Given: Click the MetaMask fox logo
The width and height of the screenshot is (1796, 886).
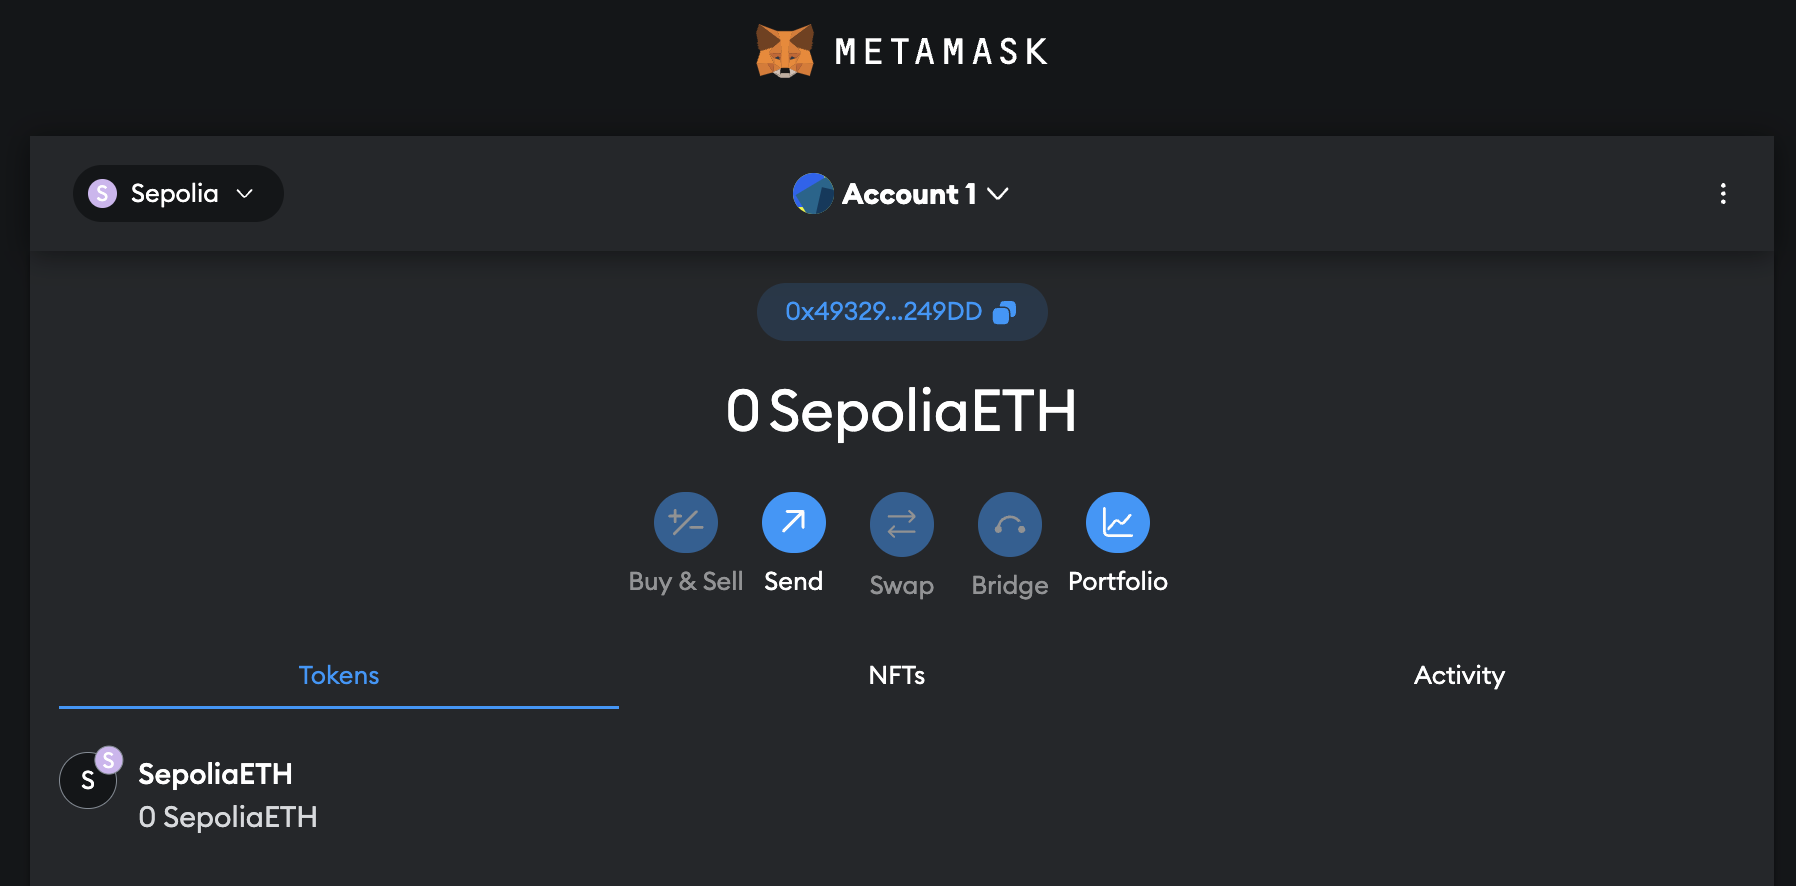Looking at the screenshot, I should pos(785,51).
